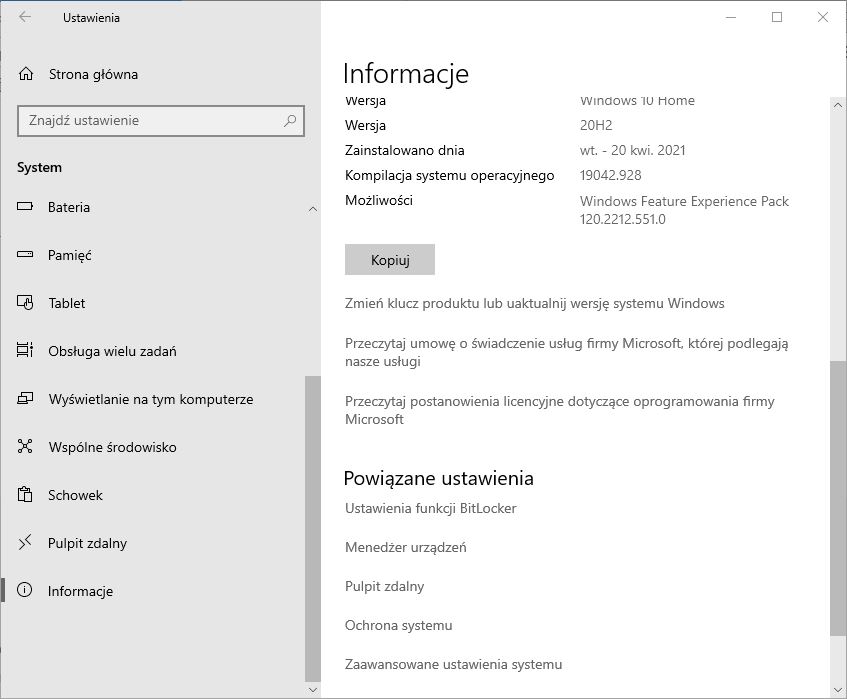Open the Pamięć settings page
The height and width of the screenshot is (699, 847).
(70, 255)
